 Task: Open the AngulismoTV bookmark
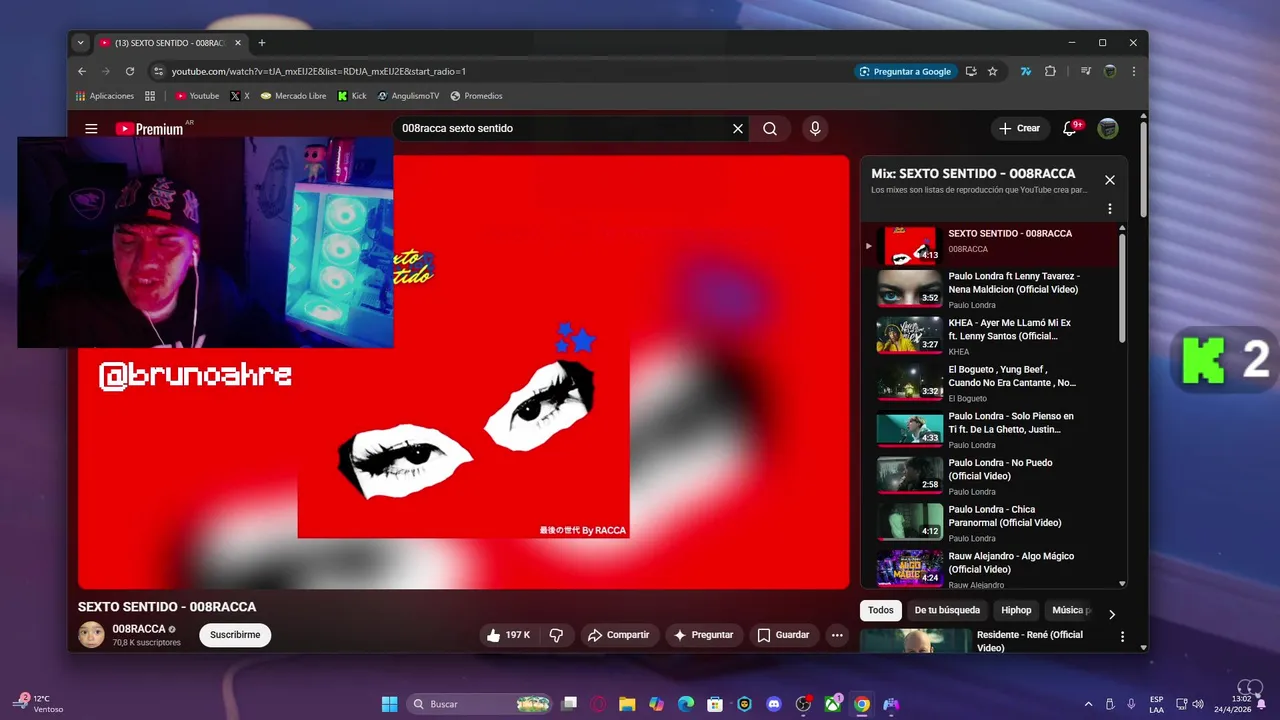coord(408,96)
